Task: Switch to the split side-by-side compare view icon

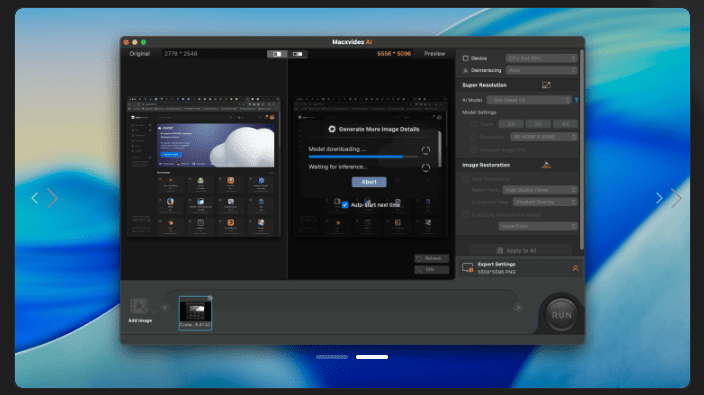Action: click(277, 54)
